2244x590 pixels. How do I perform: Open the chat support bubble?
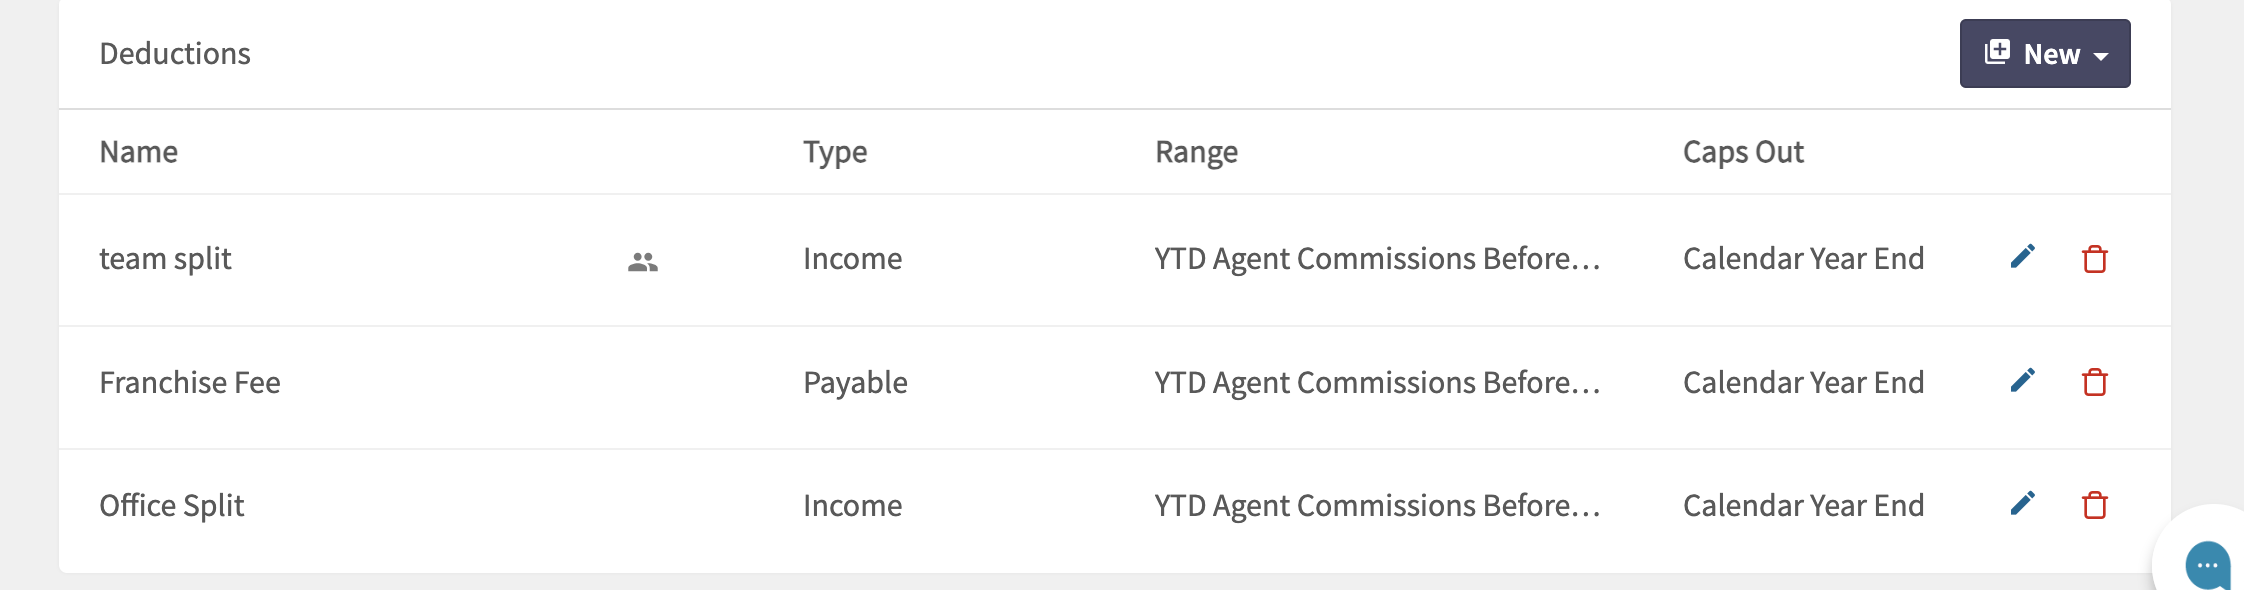pos(2207,564)
